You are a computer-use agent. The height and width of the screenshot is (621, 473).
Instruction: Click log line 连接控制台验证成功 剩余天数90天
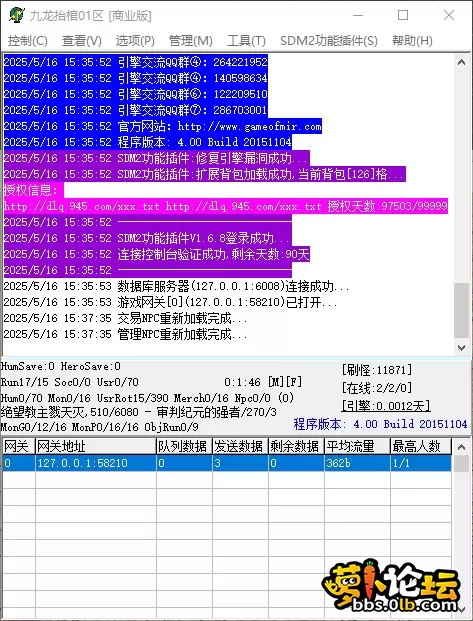point(156,254)
